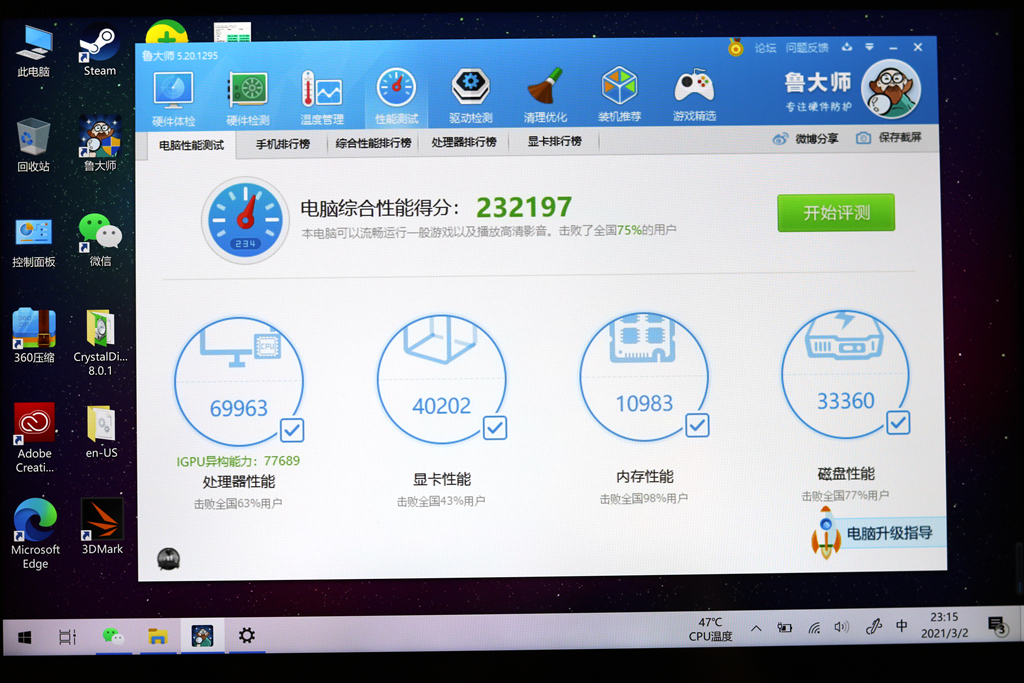The image size is (1024, 683).
Task: Toggle the 内存性能 checkbox
Action: (697, 425)
